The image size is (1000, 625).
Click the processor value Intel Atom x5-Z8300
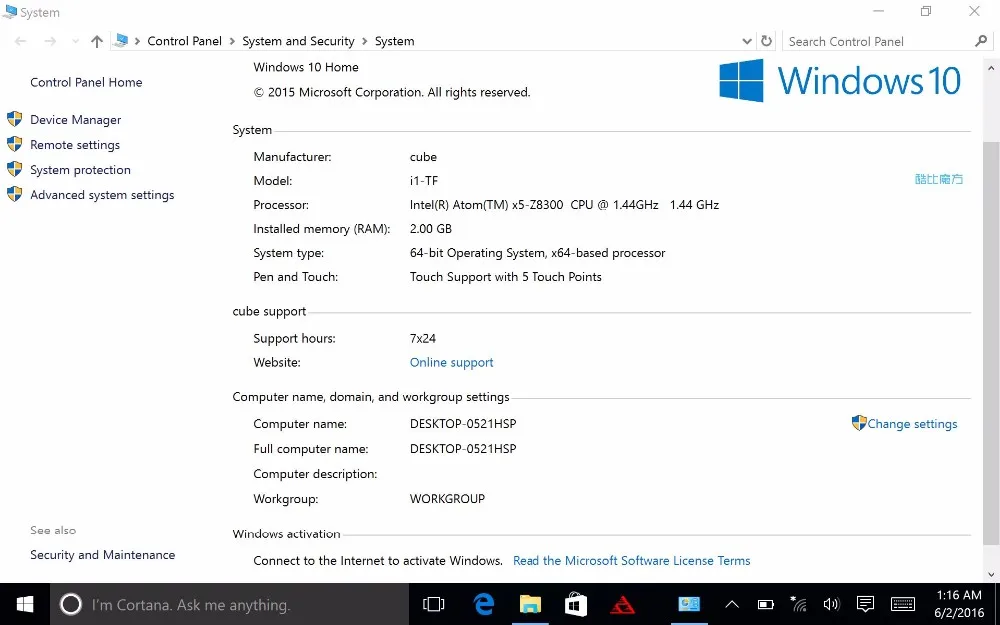[x=564, y=205]
